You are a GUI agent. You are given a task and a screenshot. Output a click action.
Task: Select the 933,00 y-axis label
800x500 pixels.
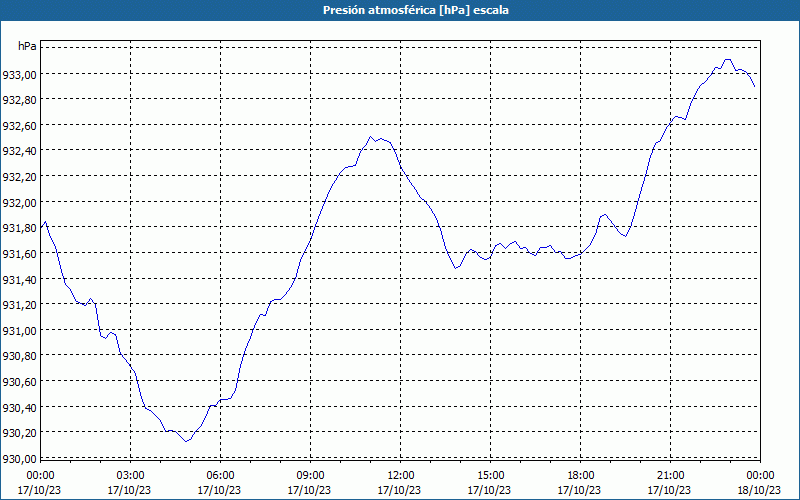click(19, 75)
